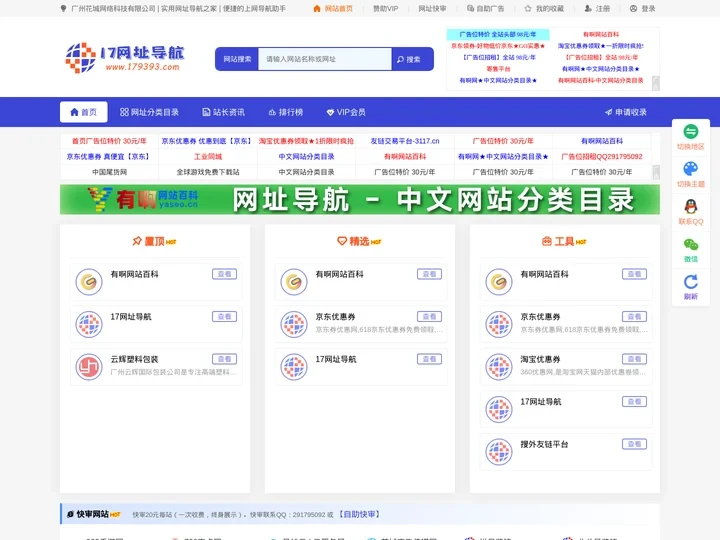The image size is (720, 540).
Task: Click 查看 for 淘宝优惠券
Action: [x=635, y=359]
